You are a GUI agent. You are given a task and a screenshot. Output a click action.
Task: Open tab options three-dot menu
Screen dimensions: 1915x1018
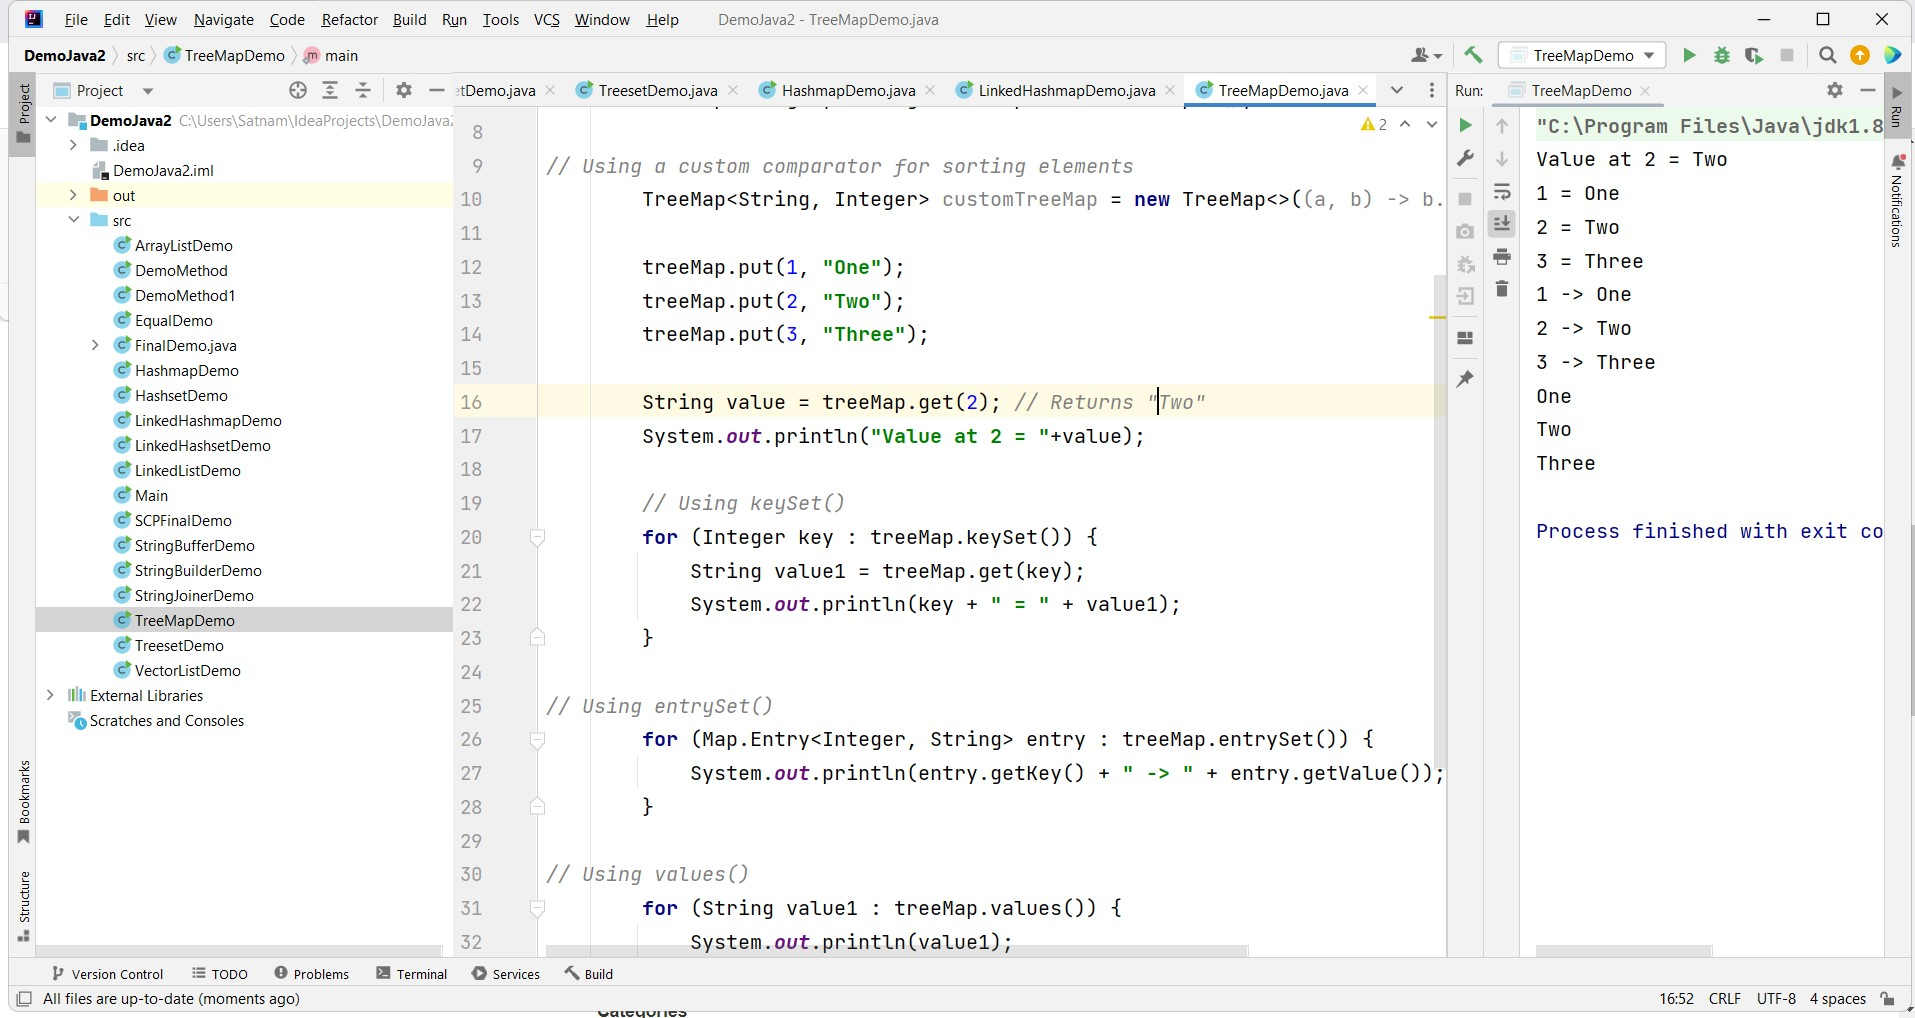click(x=1432, y=91)
